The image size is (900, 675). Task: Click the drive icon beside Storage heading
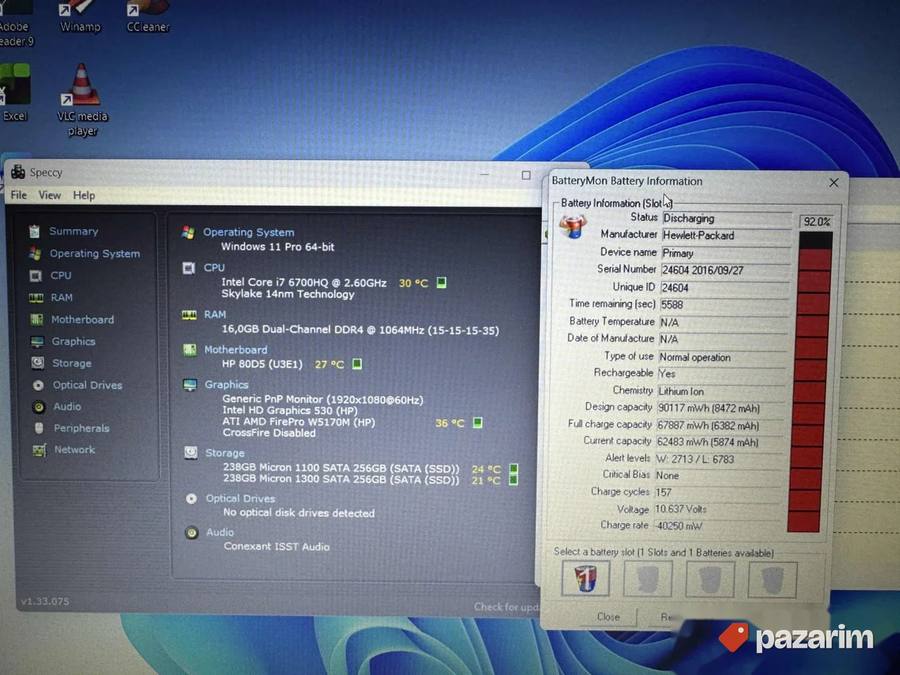pyautogui.click(x=191, y=453)
